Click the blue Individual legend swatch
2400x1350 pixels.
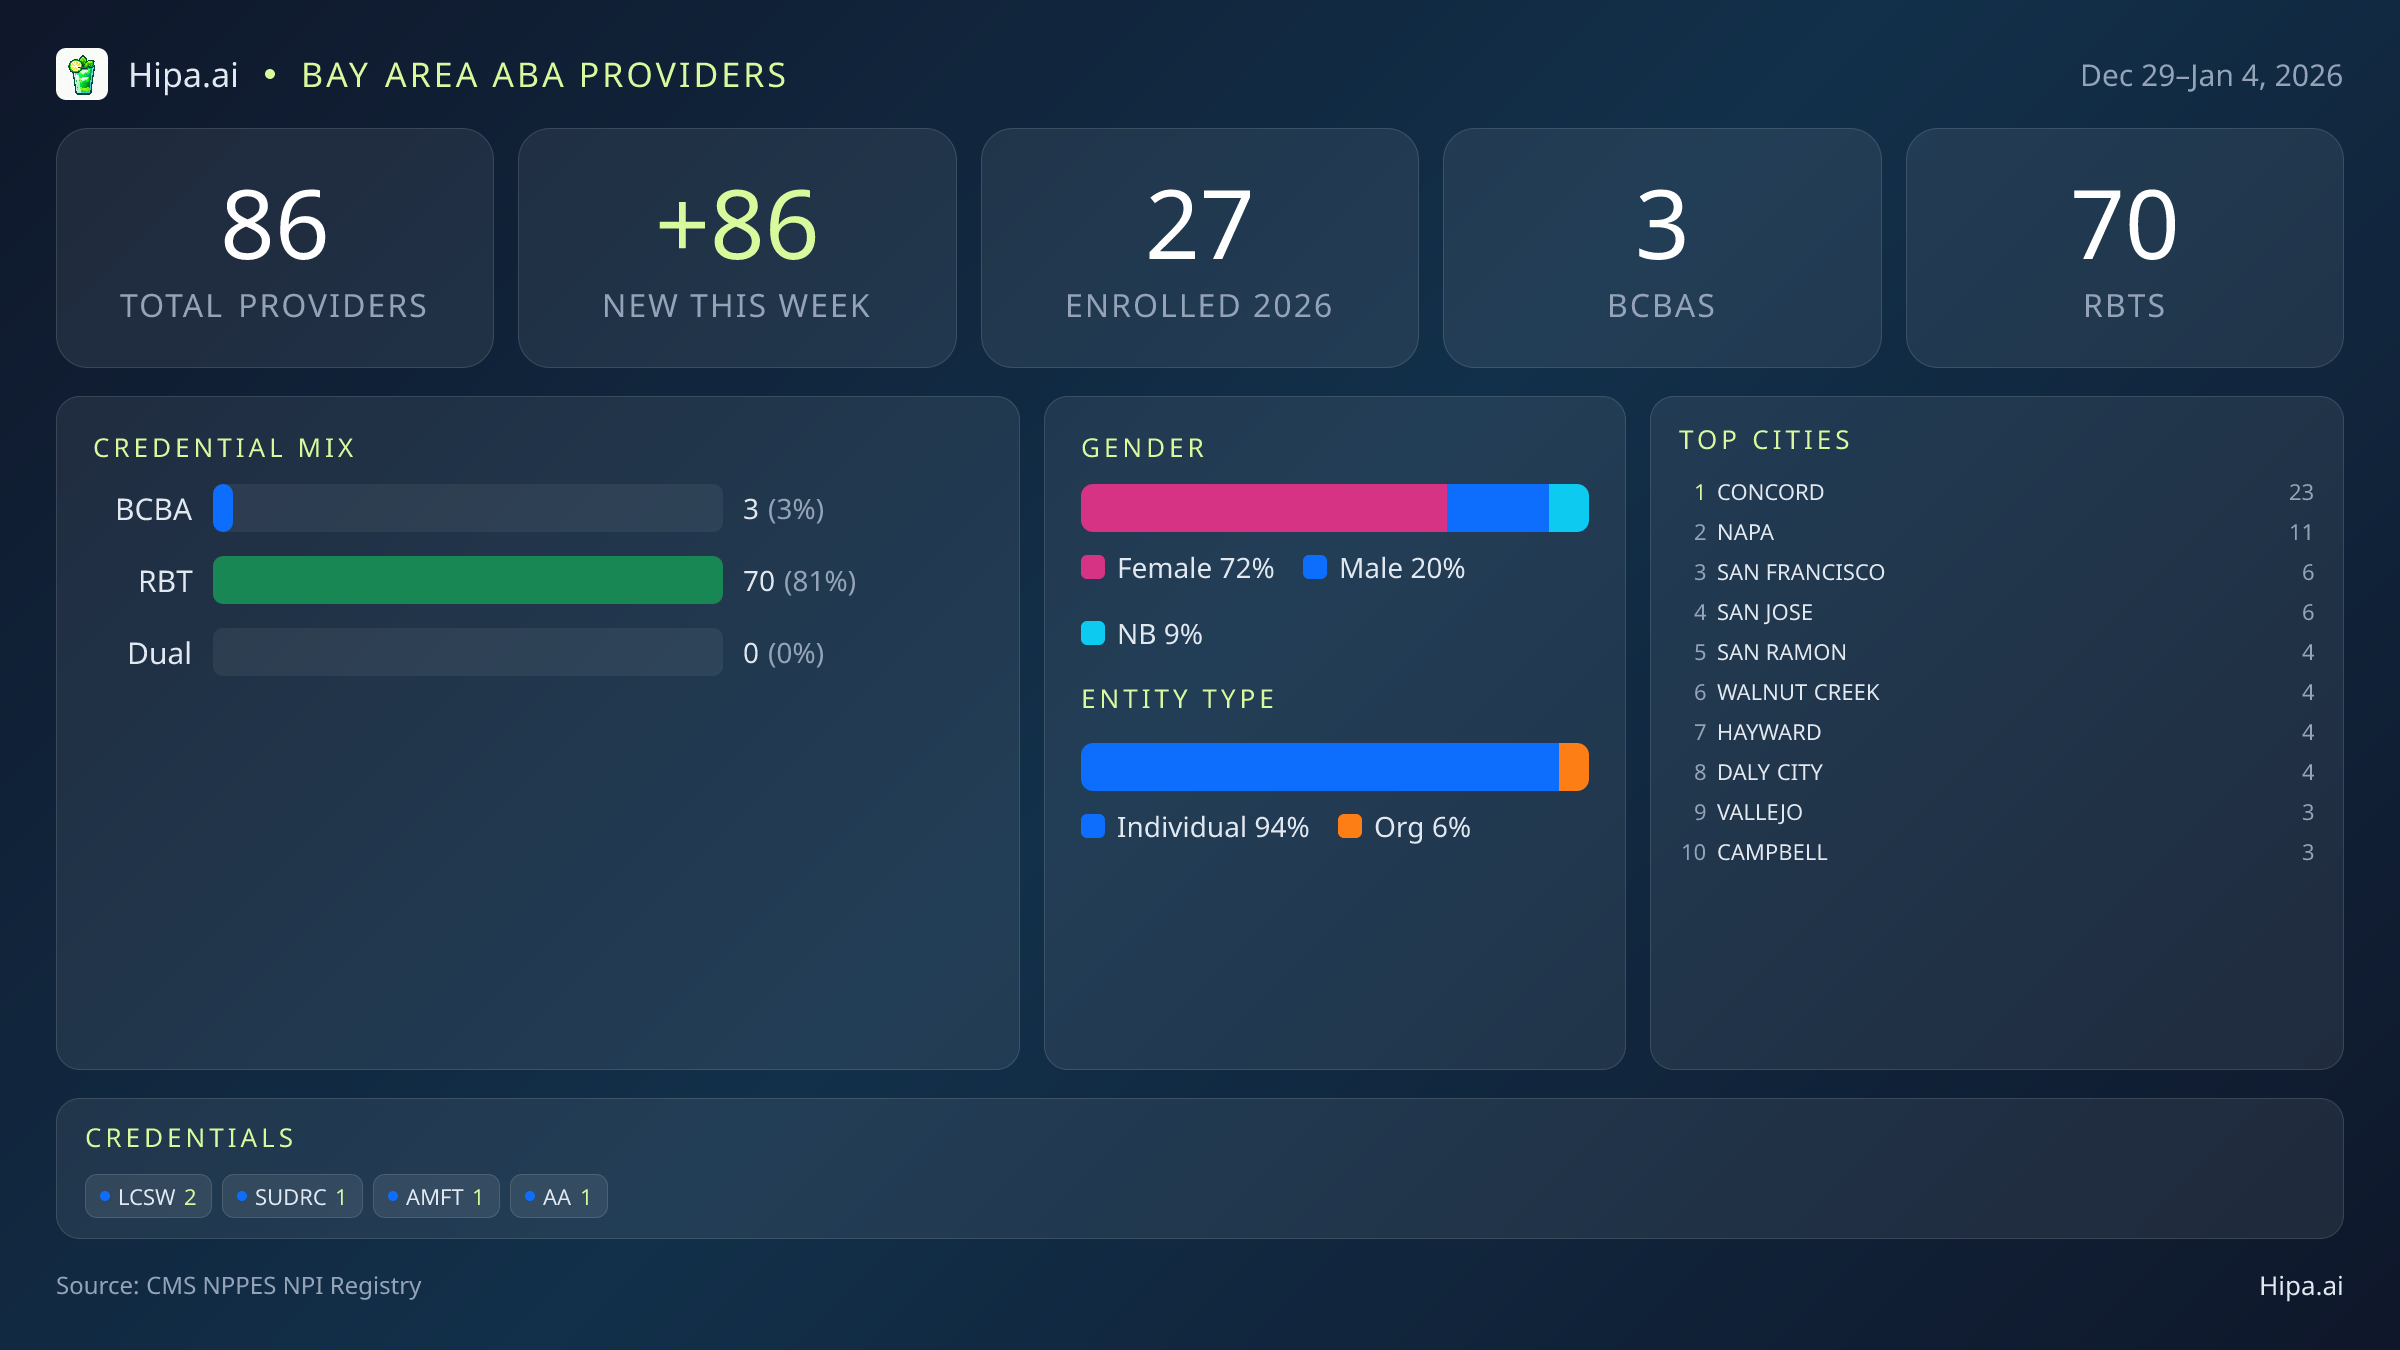pyautogui.click(x=1093, y=826)
